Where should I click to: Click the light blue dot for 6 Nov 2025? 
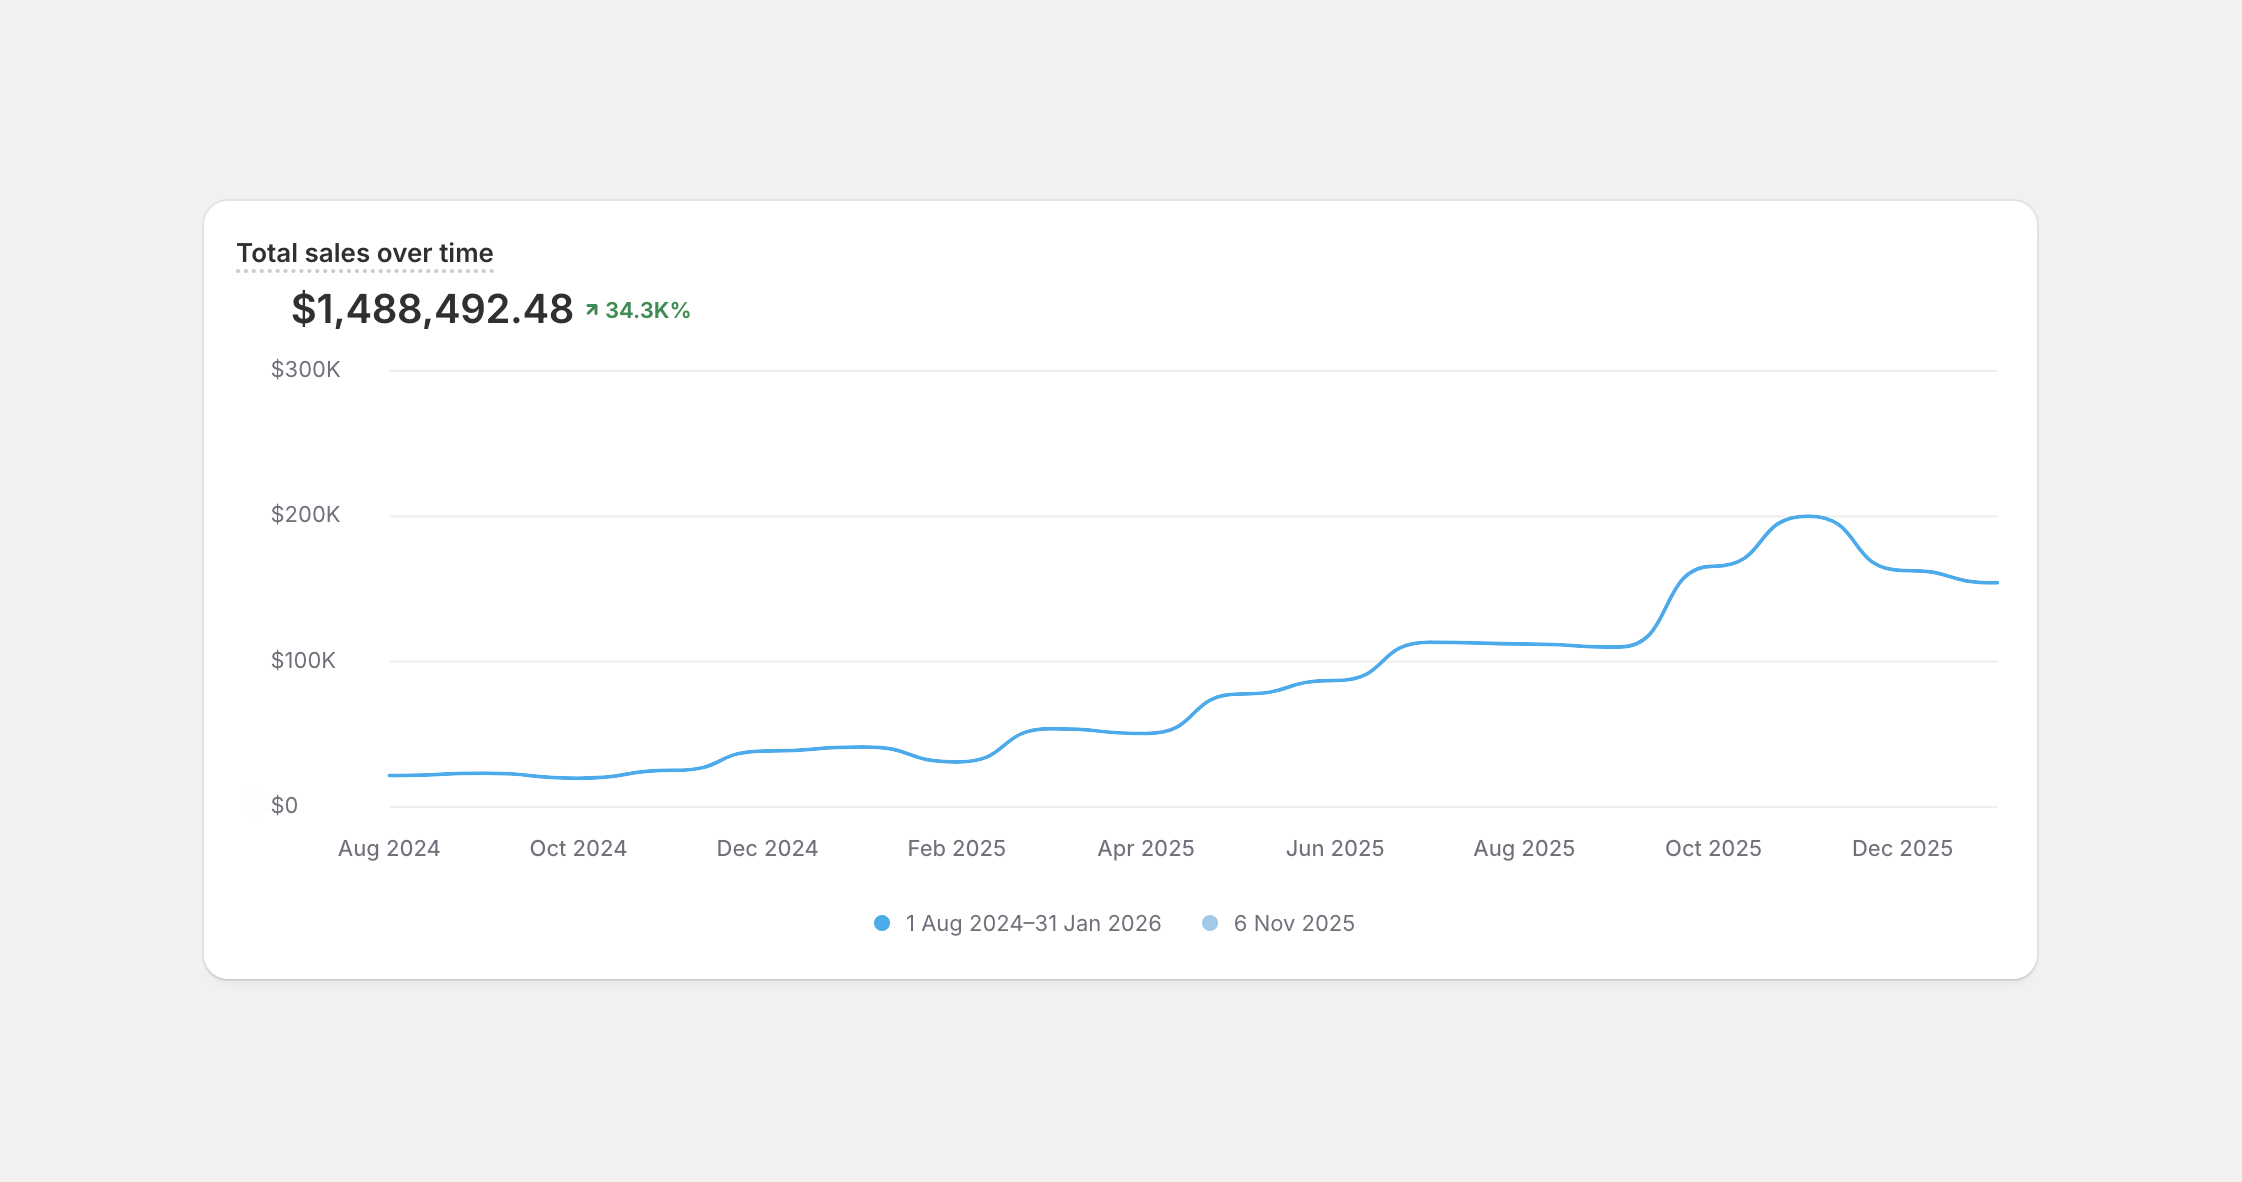tap(1210, 923)
